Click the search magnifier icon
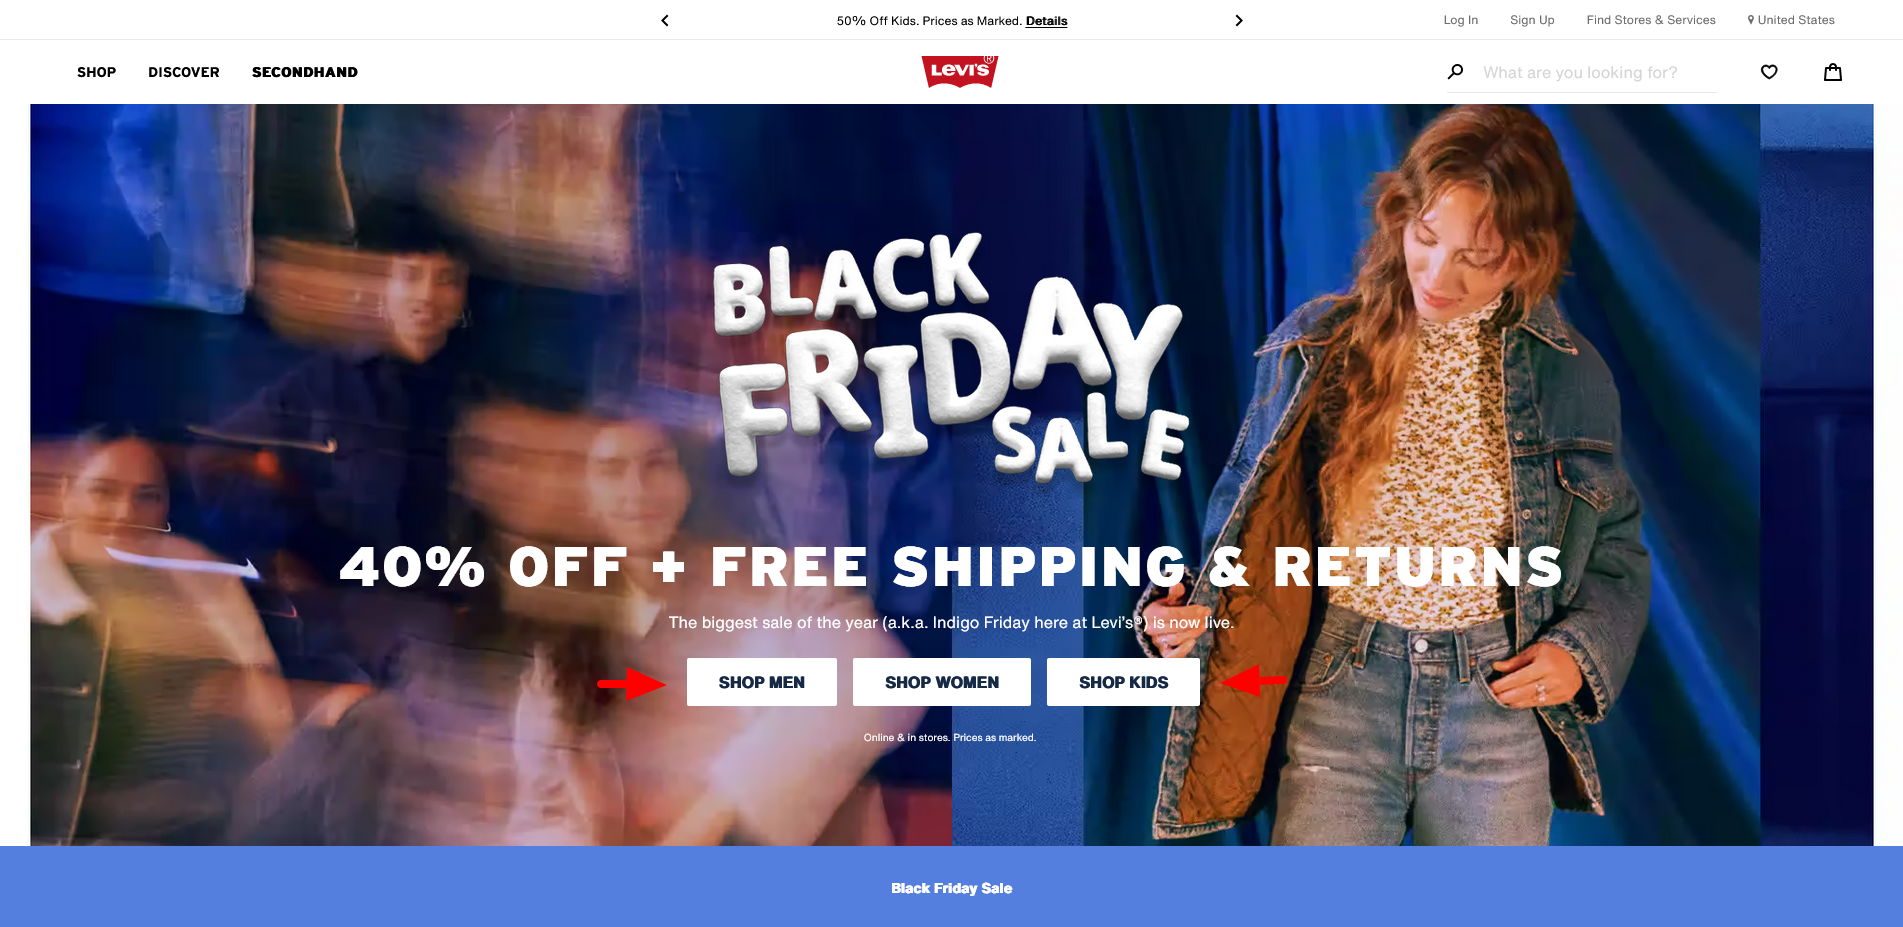 pyautogui.click(x=1456, y=72)
